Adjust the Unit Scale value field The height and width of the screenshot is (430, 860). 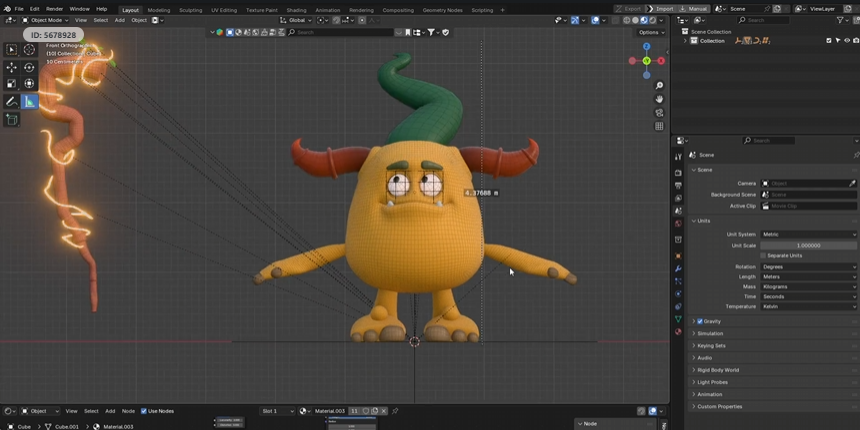(808, 245)
